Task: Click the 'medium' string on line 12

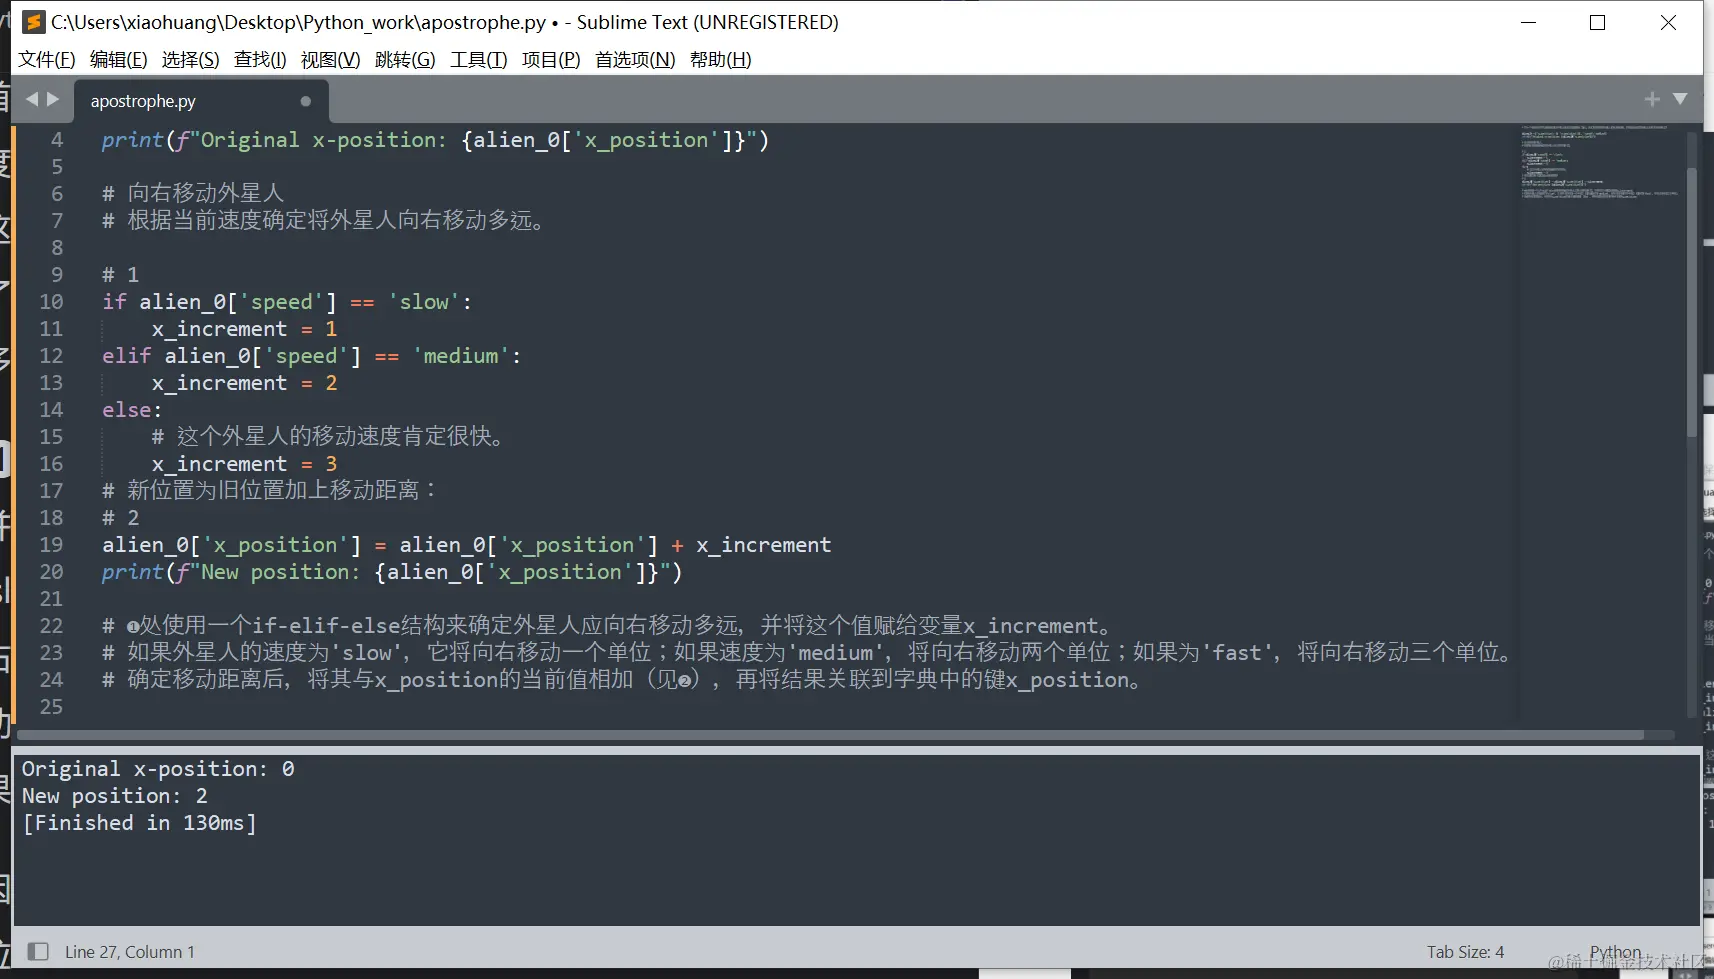Action: coord(461,356)
